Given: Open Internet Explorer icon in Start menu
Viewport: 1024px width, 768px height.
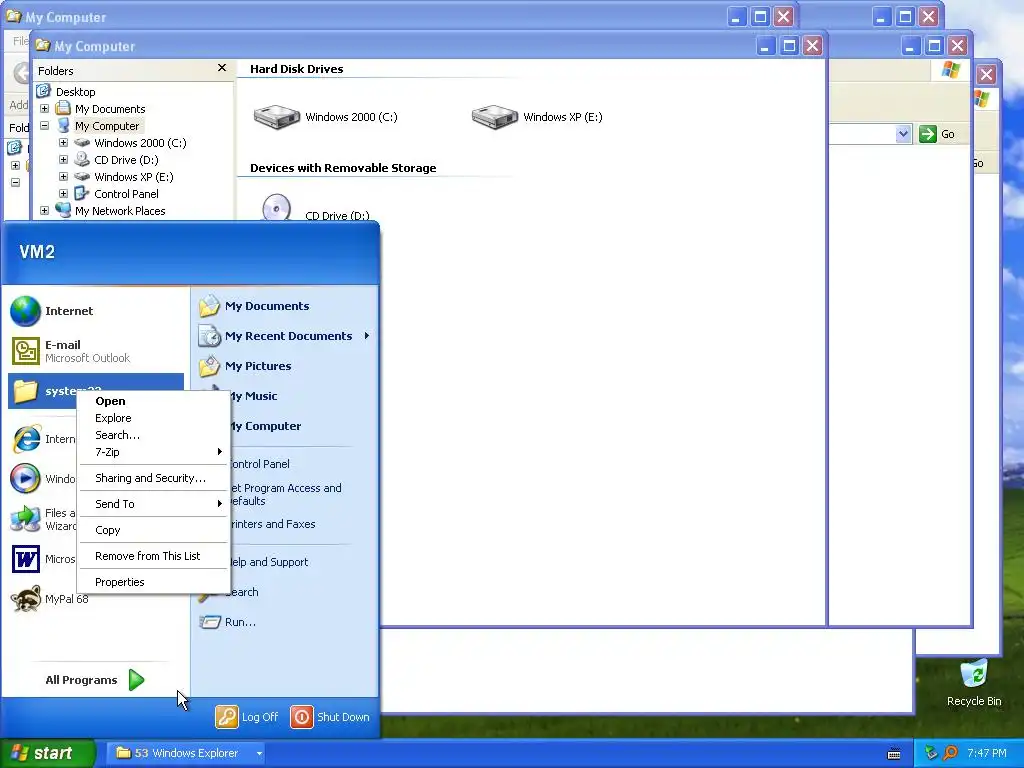Looking at the screenshot, I should (25, 438).
